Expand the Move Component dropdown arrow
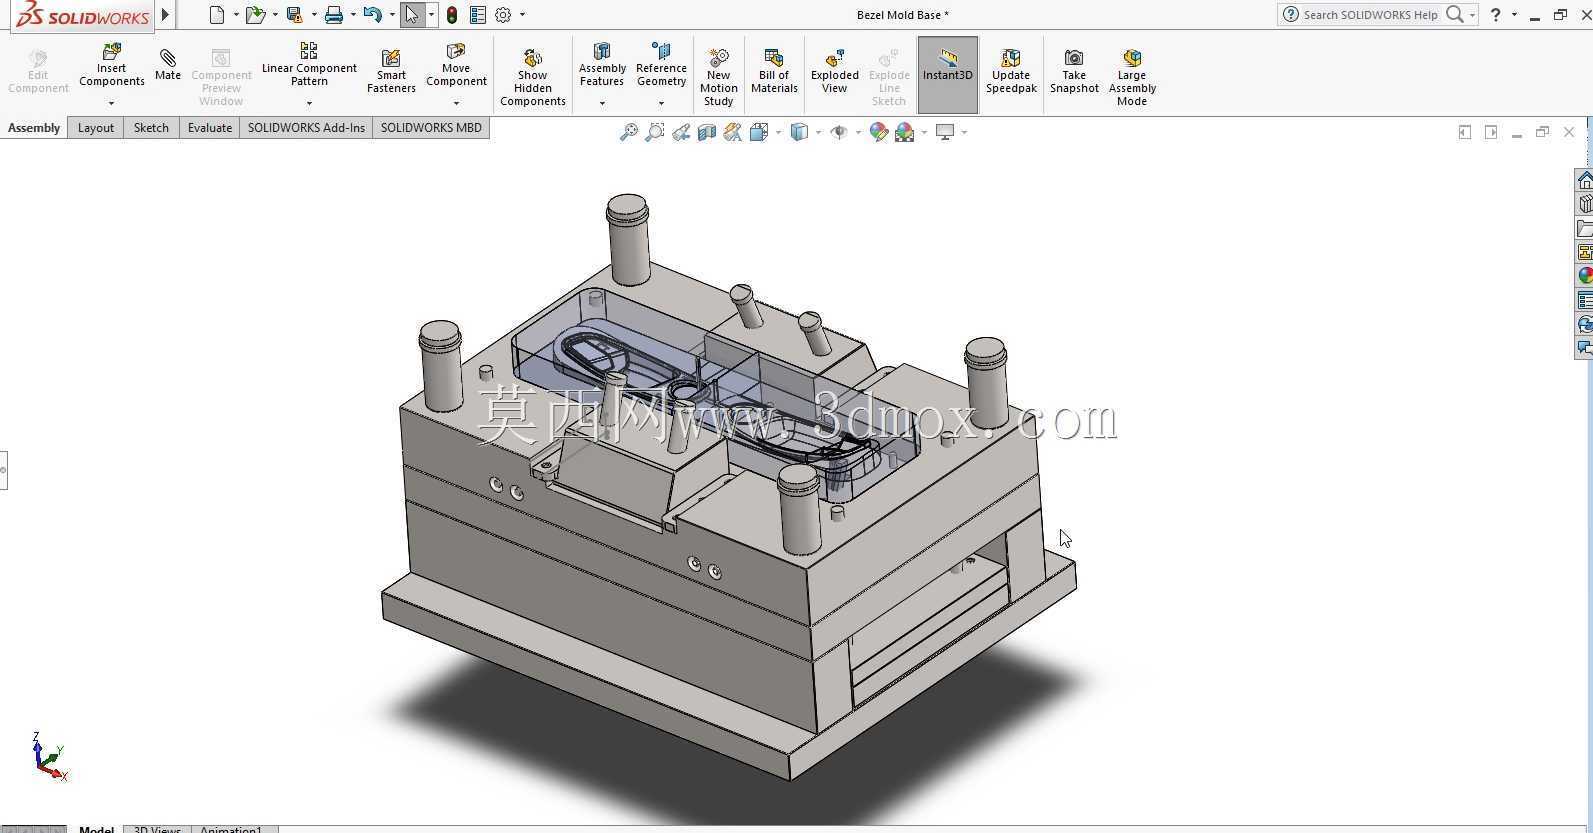The image size is (1593, 833). [456, 103]
